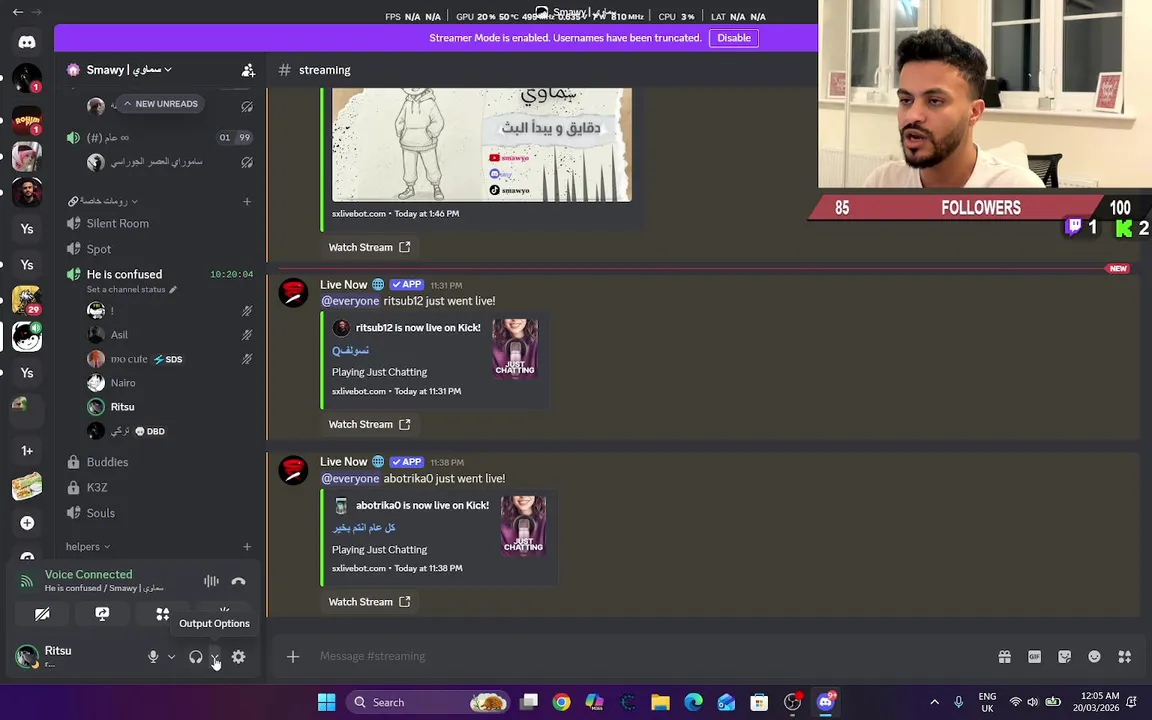Toggle microphone mute next to Ritsu

click(153, 657)
